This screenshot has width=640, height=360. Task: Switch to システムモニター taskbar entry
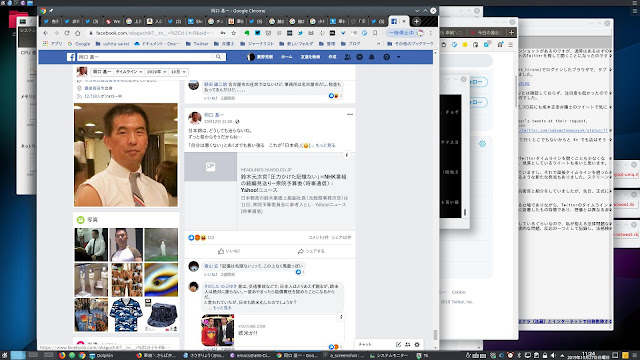(388, 356)
